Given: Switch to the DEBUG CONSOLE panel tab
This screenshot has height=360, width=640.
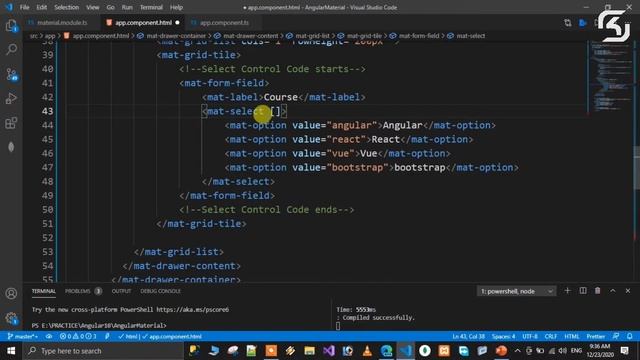Looking at the screenshot, I should pyautogui.click(x=160, y=291).
